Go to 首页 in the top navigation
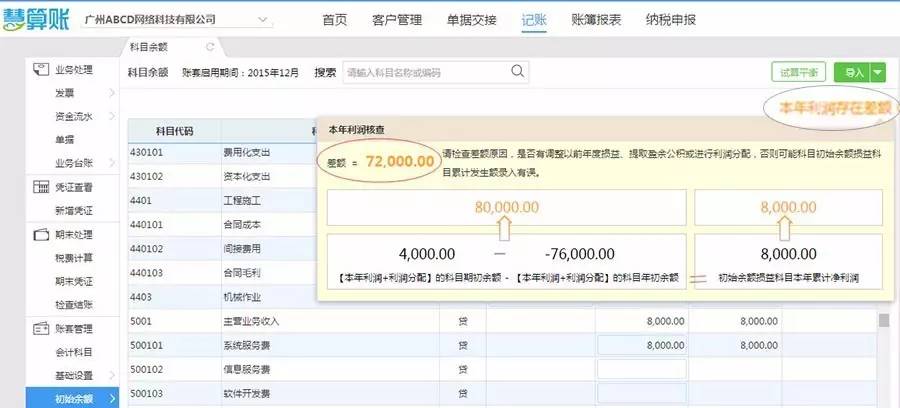The height and width of the screenshot is (408, 900). point(335,20)
